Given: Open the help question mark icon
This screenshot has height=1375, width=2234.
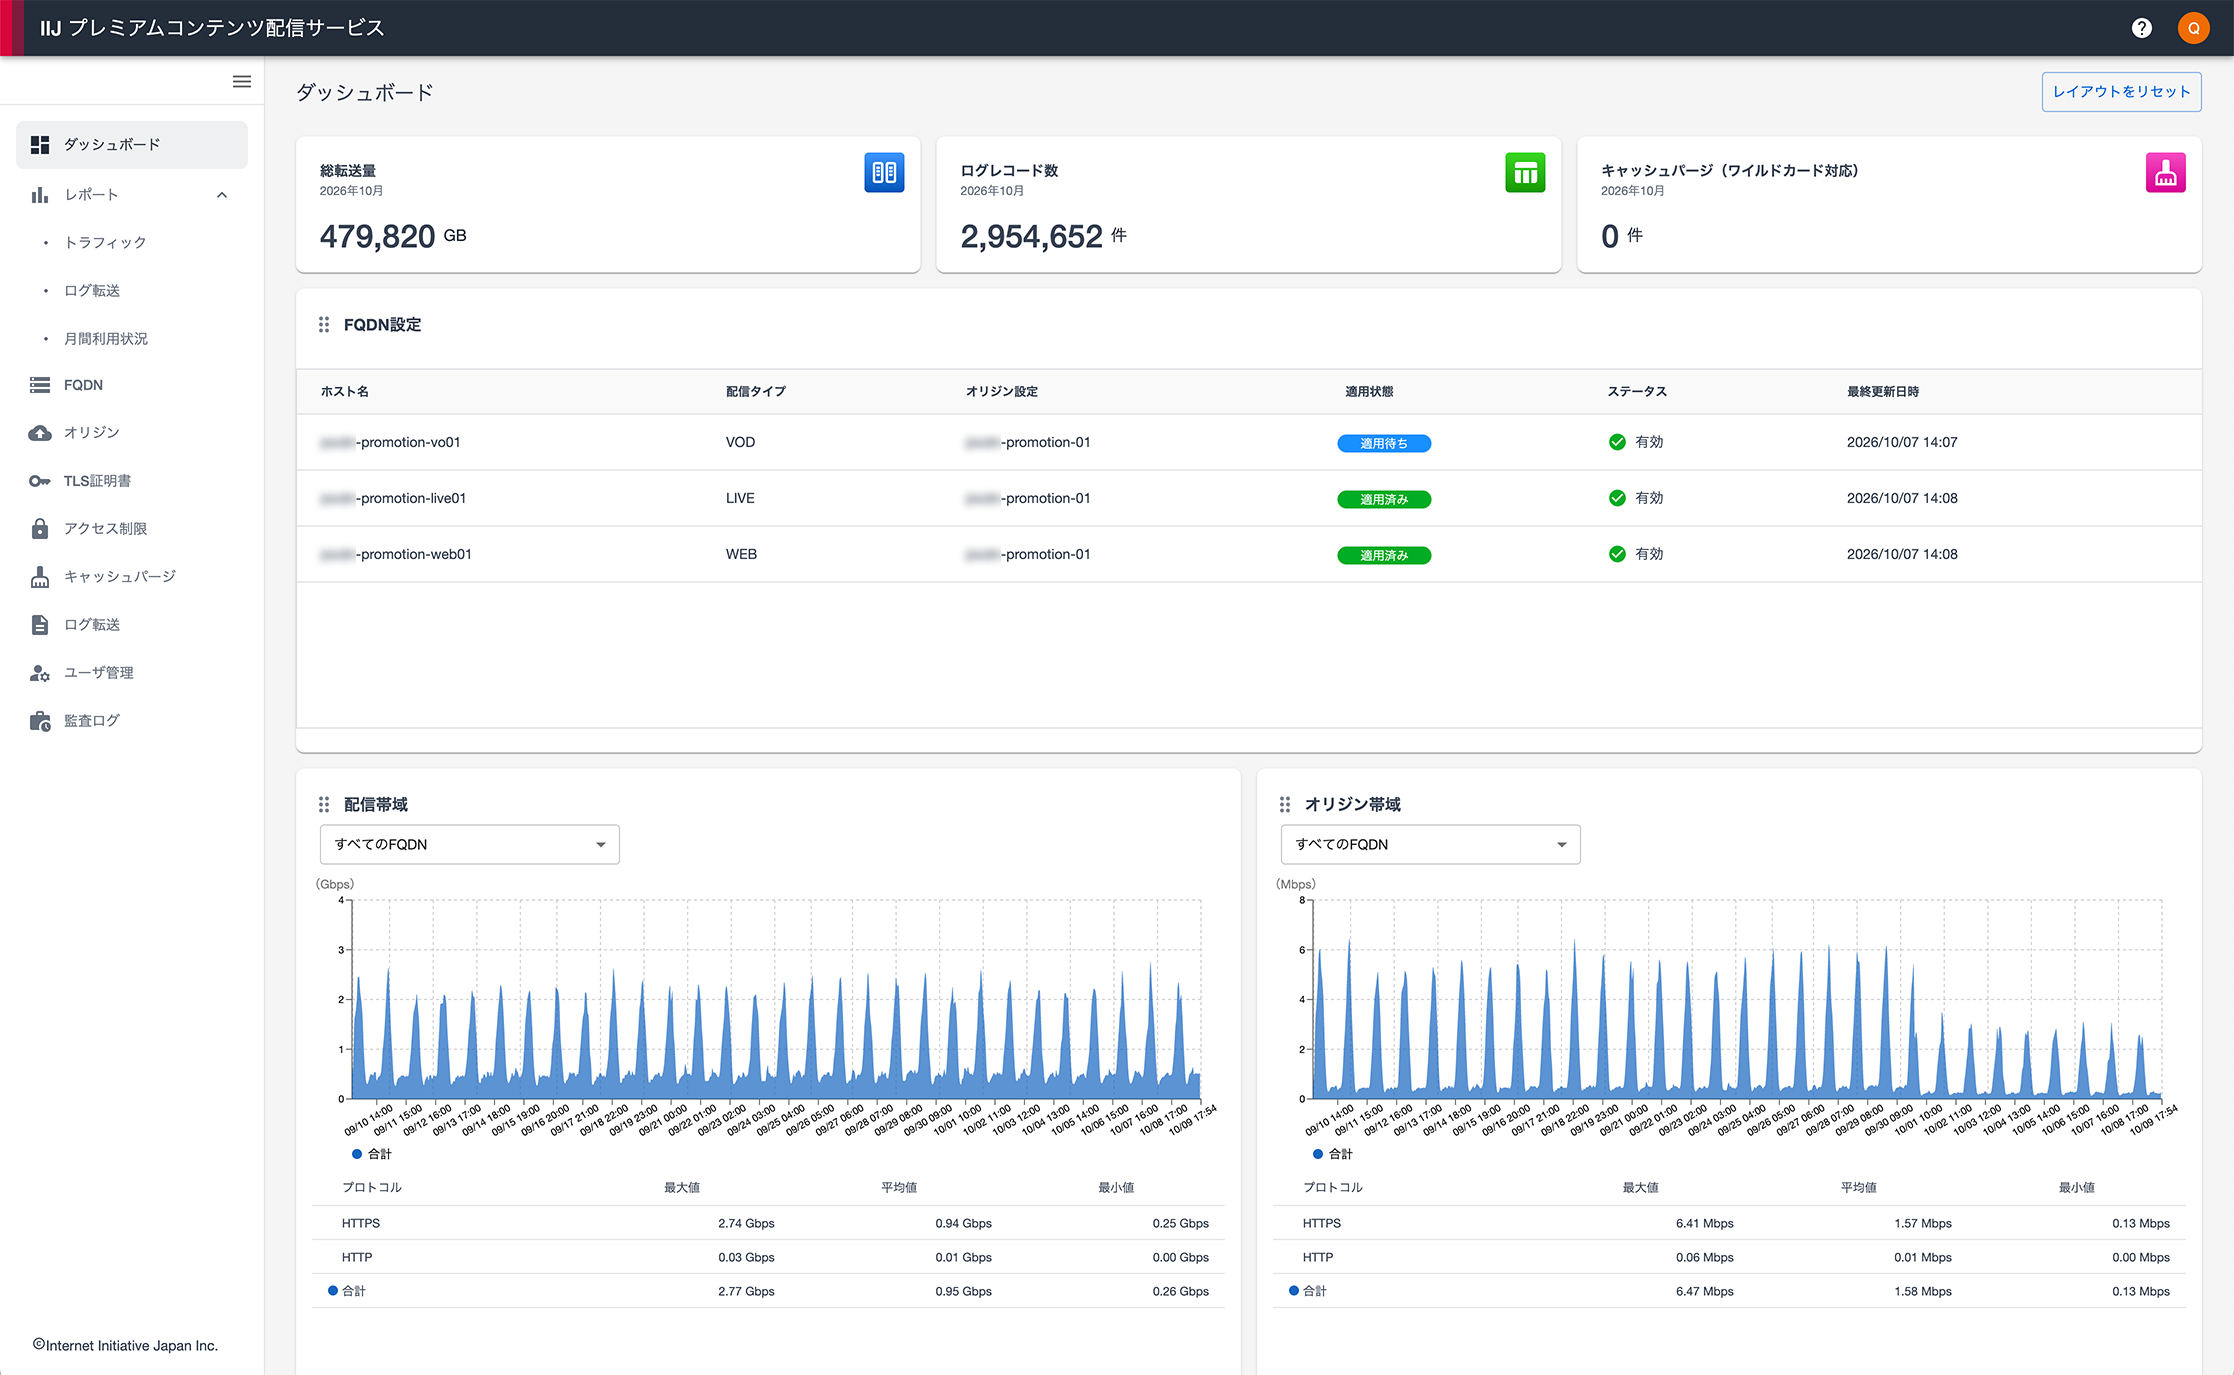Looking at the screenshot, I should click(2141, 28).
